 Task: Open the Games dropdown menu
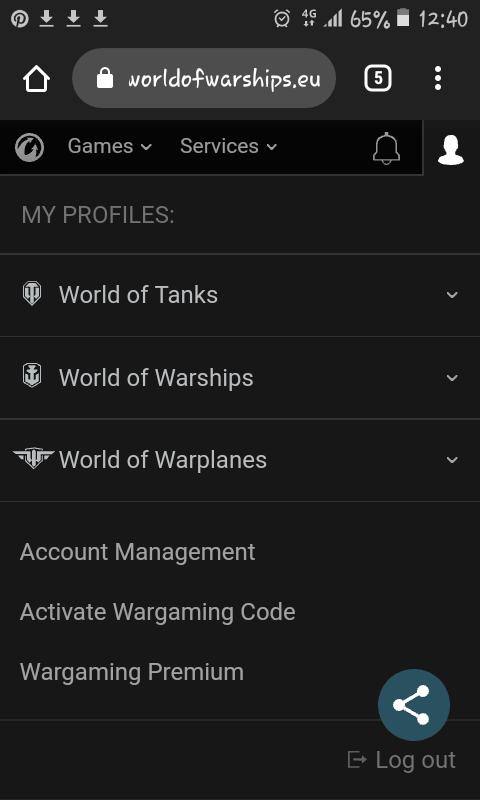click(110, 146)
